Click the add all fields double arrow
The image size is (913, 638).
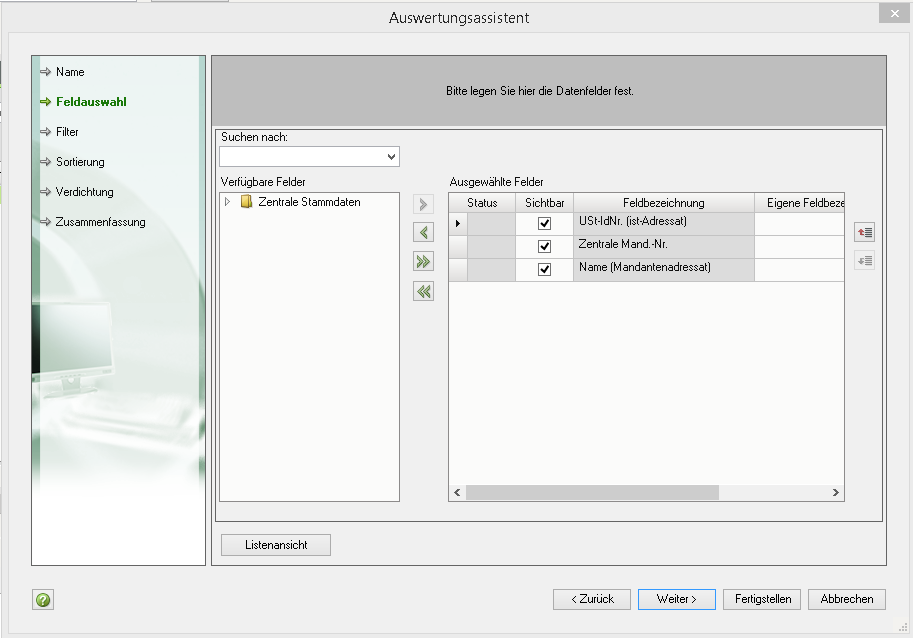(424, 262)
